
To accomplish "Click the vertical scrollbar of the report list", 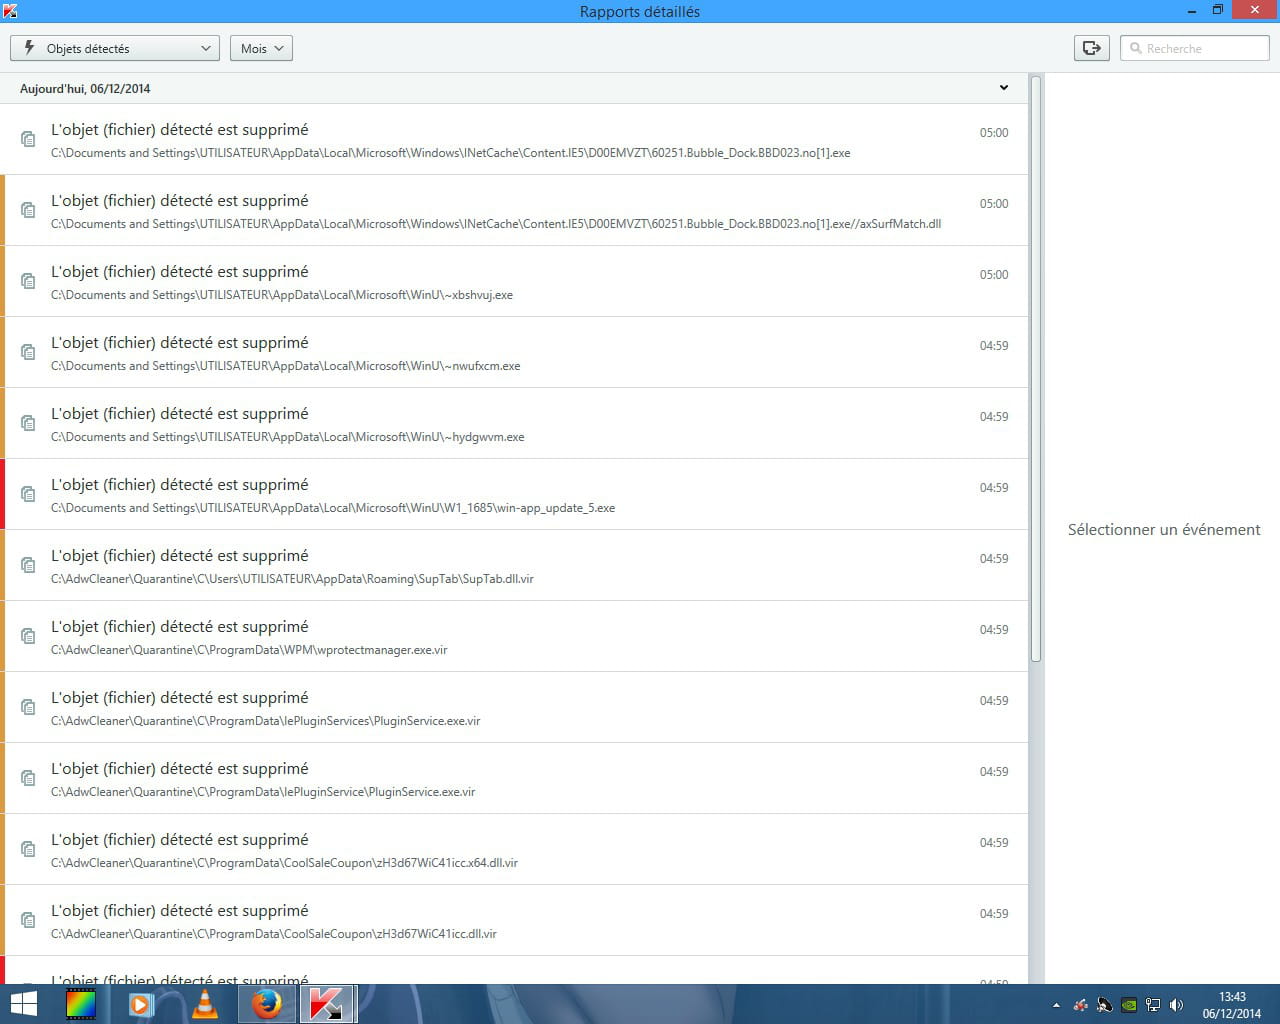I will coord(1036,368).
